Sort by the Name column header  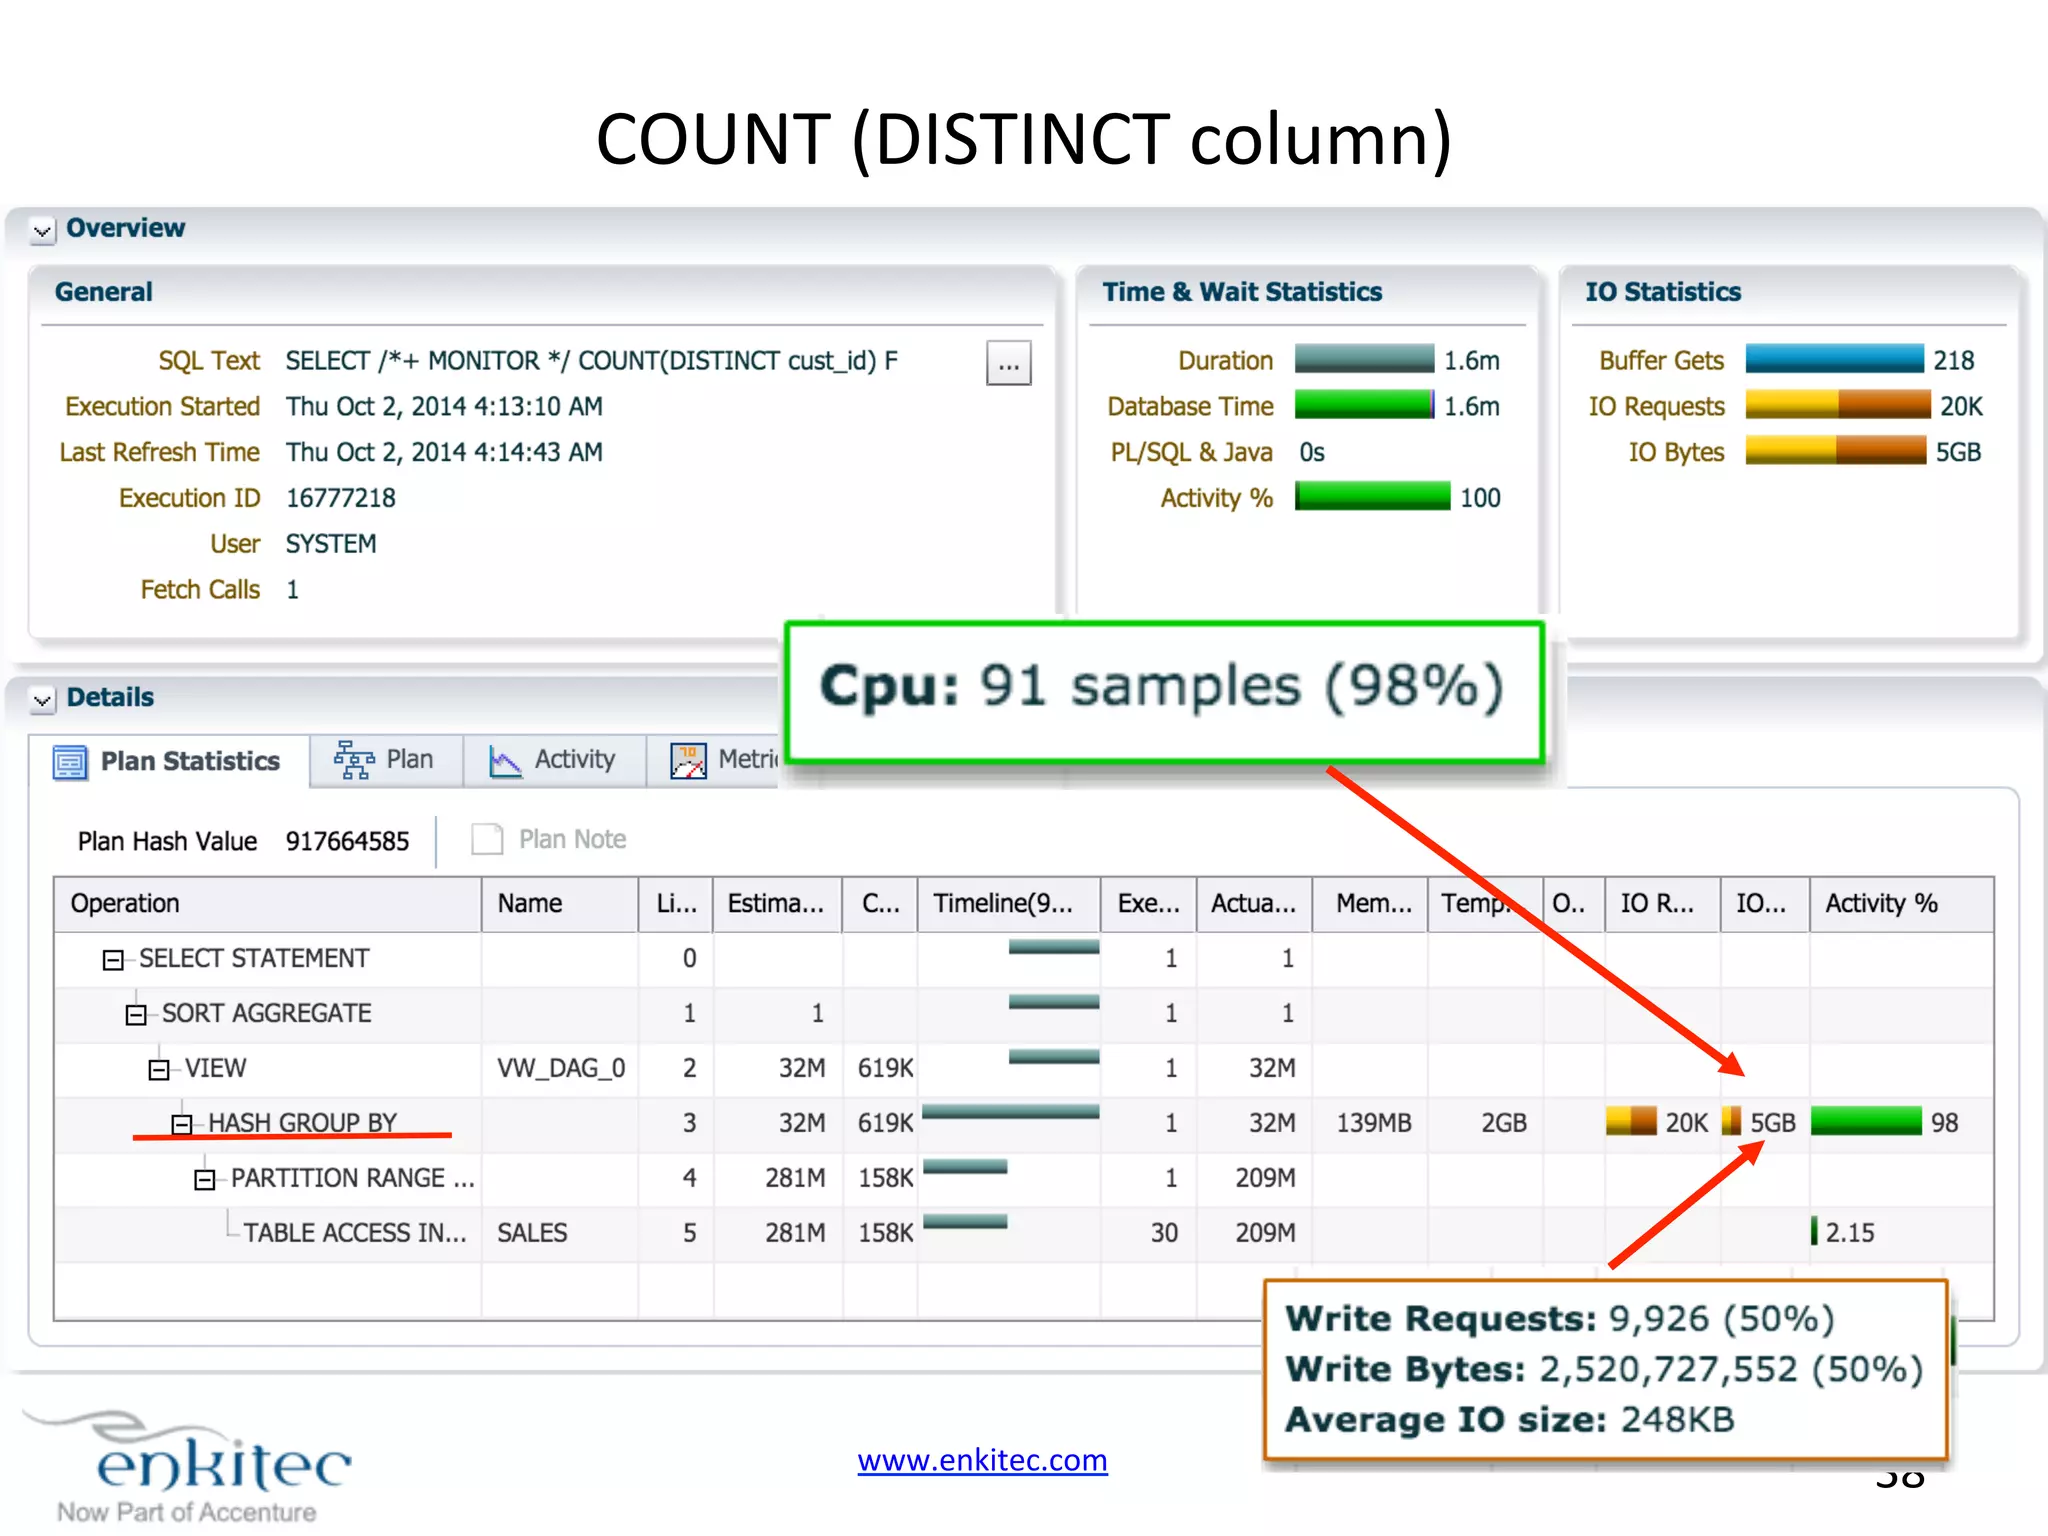(x=560, y=904)
